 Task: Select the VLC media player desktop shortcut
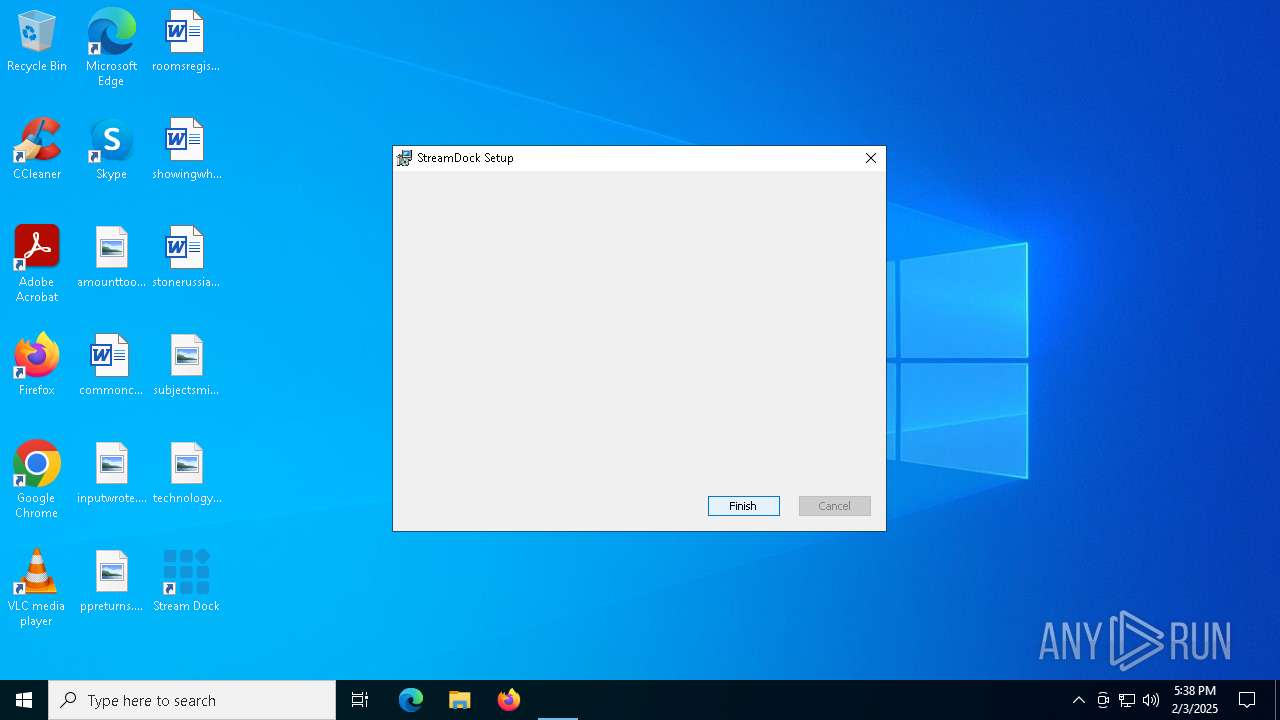(x=37, y=588)
